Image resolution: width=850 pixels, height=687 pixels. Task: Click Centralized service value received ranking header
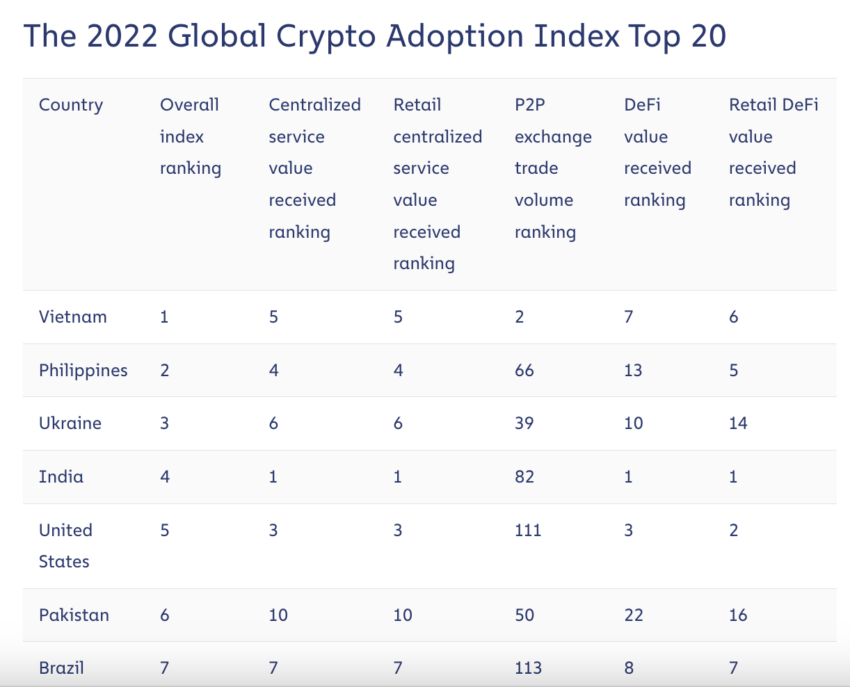click(314, 168)
